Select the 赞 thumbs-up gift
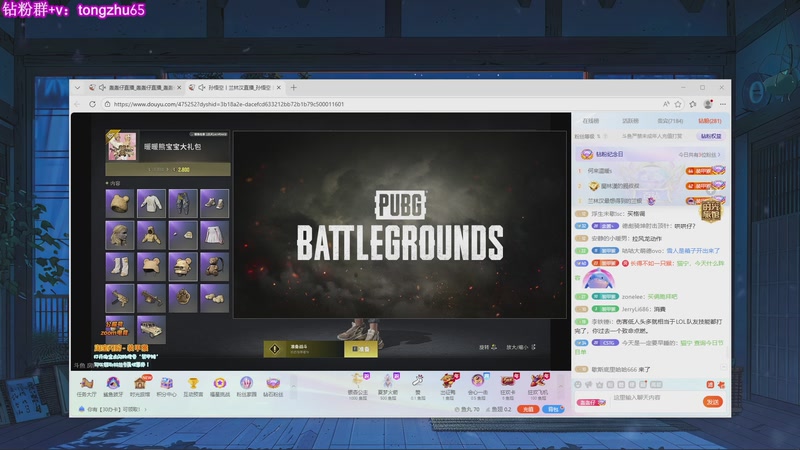The width and height of the screenshot is (800, 450). pos(418,386)
